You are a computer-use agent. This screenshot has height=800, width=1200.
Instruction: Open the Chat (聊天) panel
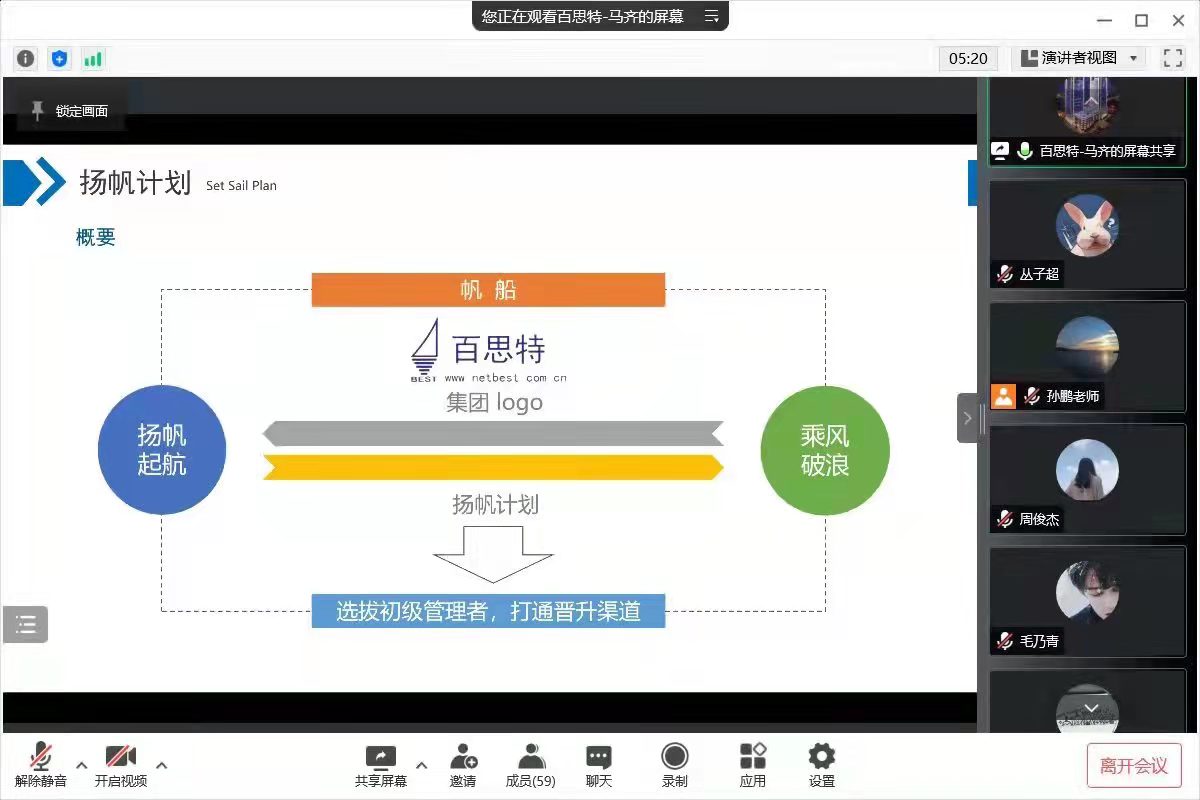[x=599, y=765]
